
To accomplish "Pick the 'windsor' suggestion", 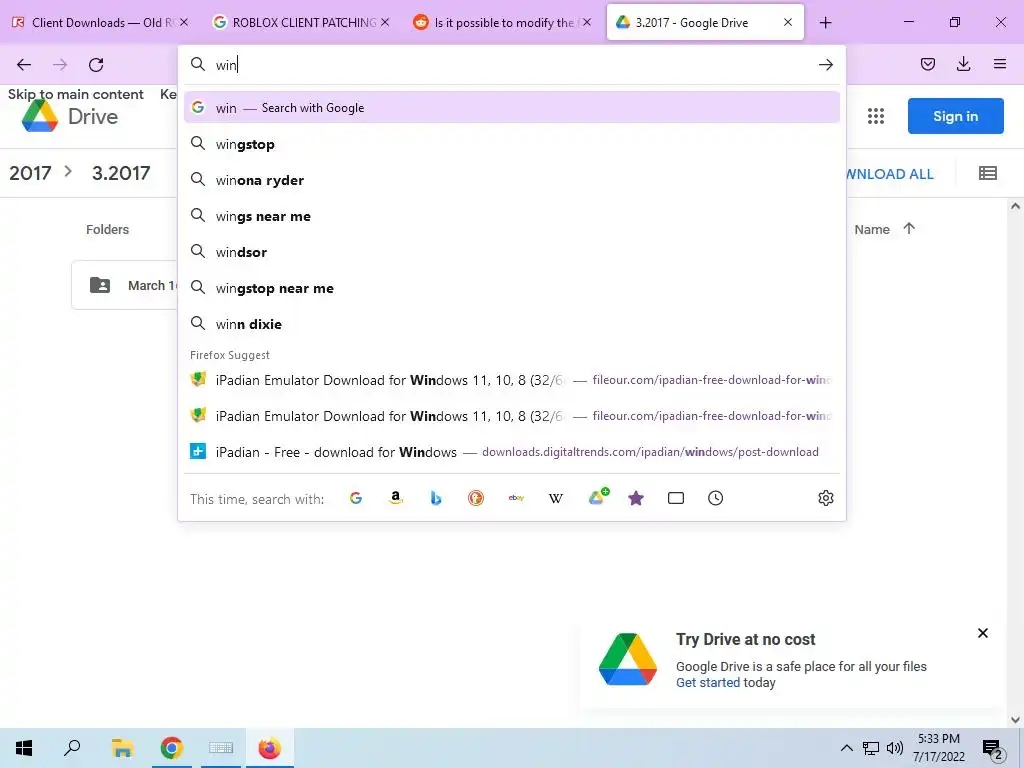I will tap(511, 251).
